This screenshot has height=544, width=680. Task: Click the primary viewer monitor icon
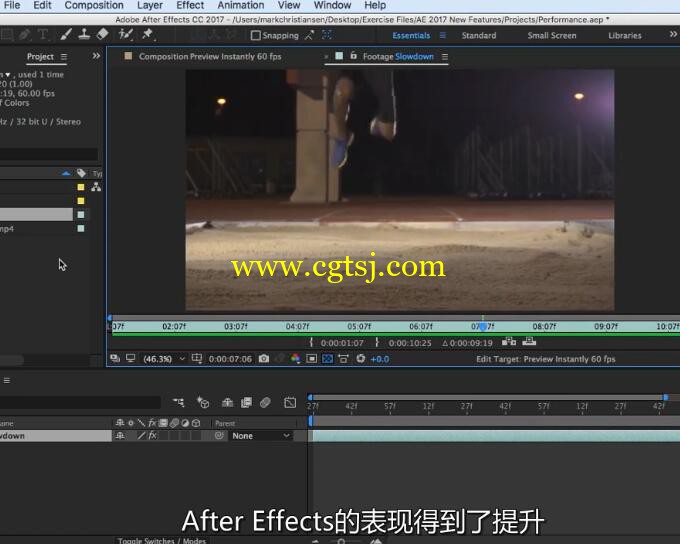[x=131, y=358]
